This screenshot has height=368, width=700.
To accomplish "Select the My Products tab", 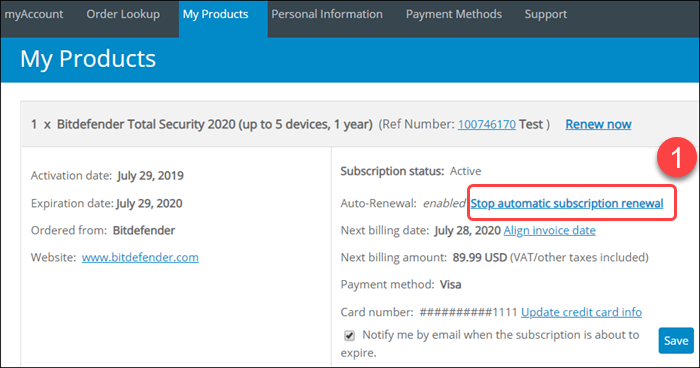I will (216, 14).
